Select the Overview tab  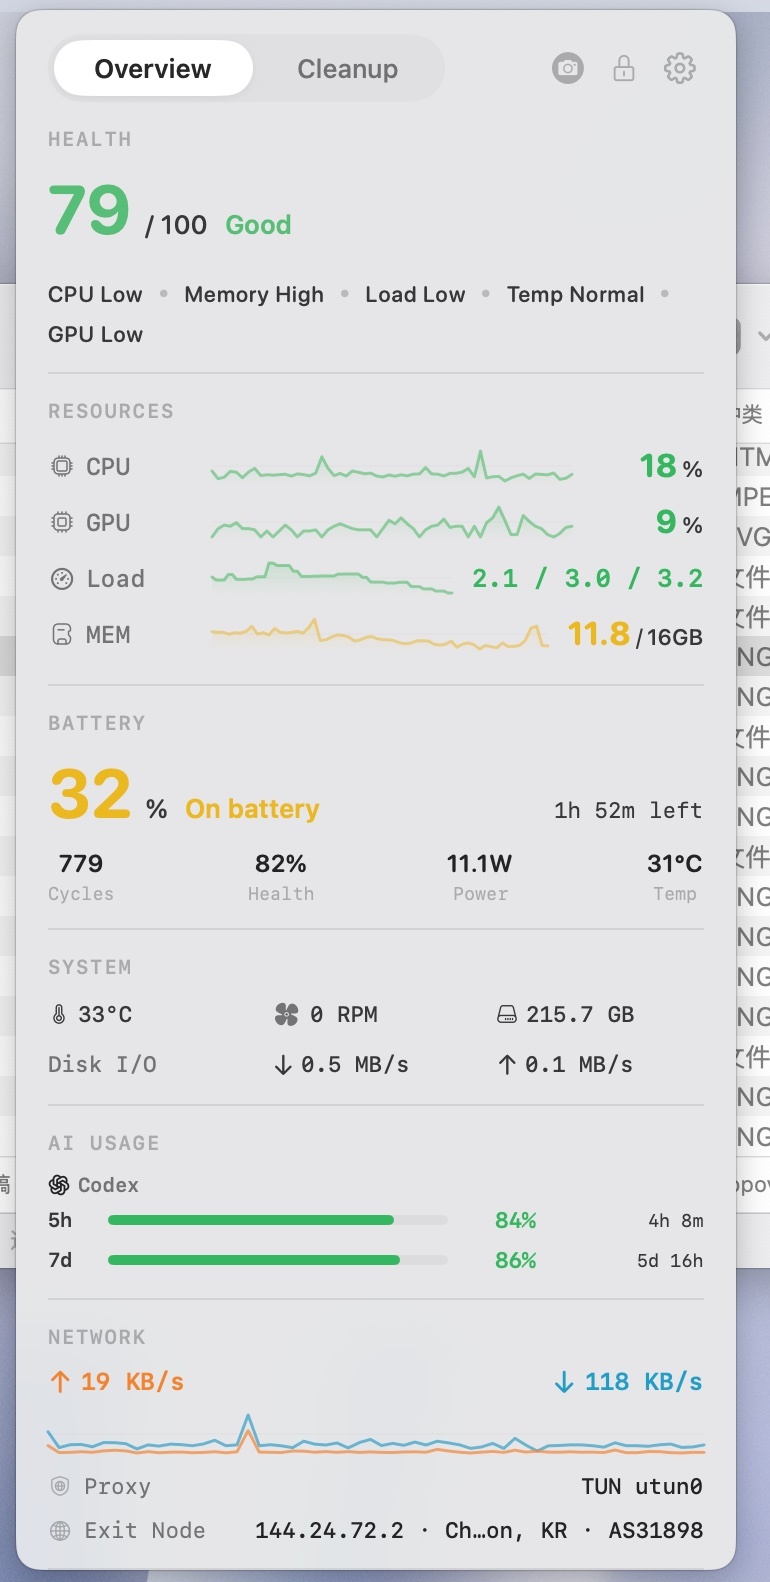153,68
